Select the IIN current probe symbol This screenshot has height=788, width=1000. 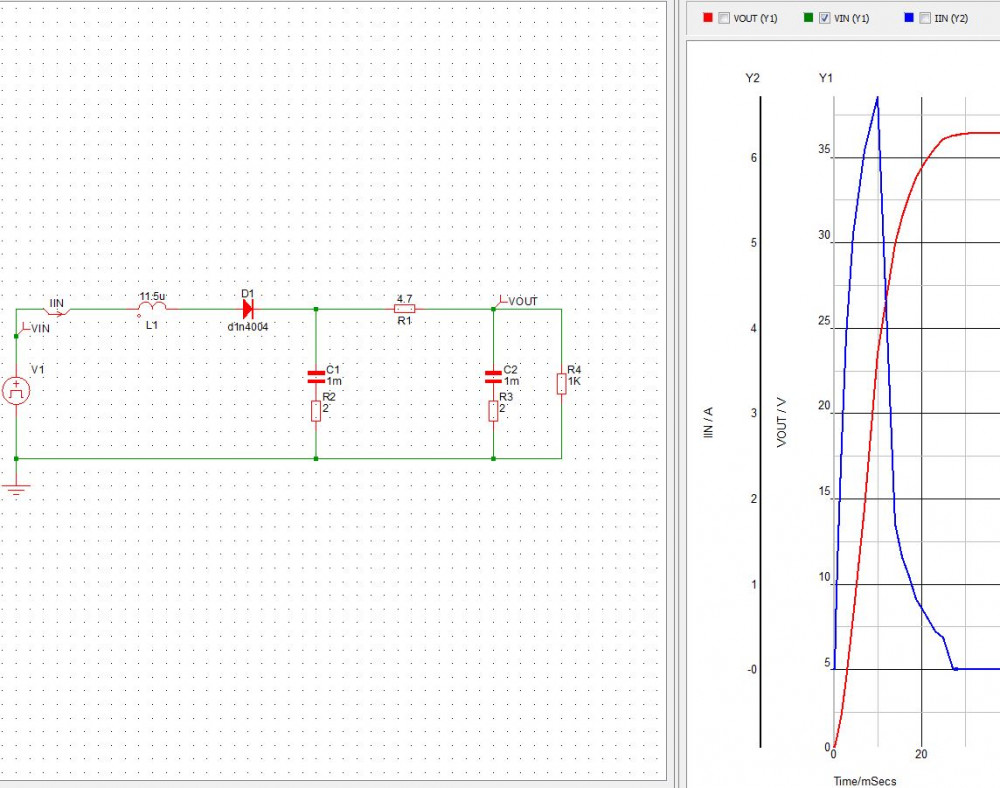pos(57,310)
